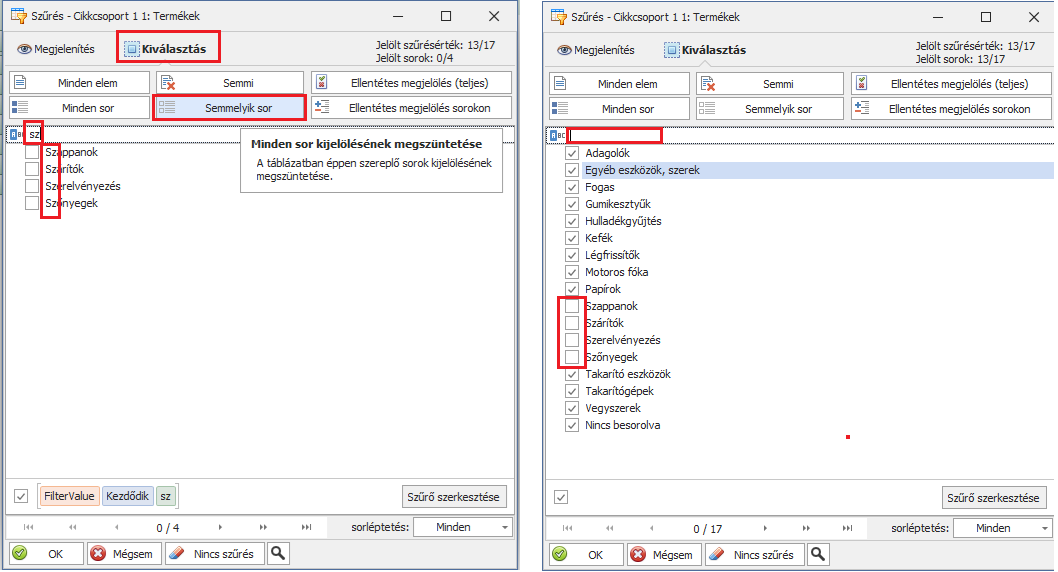Confirm with OK in right window
The image size is (1058, 572).
(586, 554)
